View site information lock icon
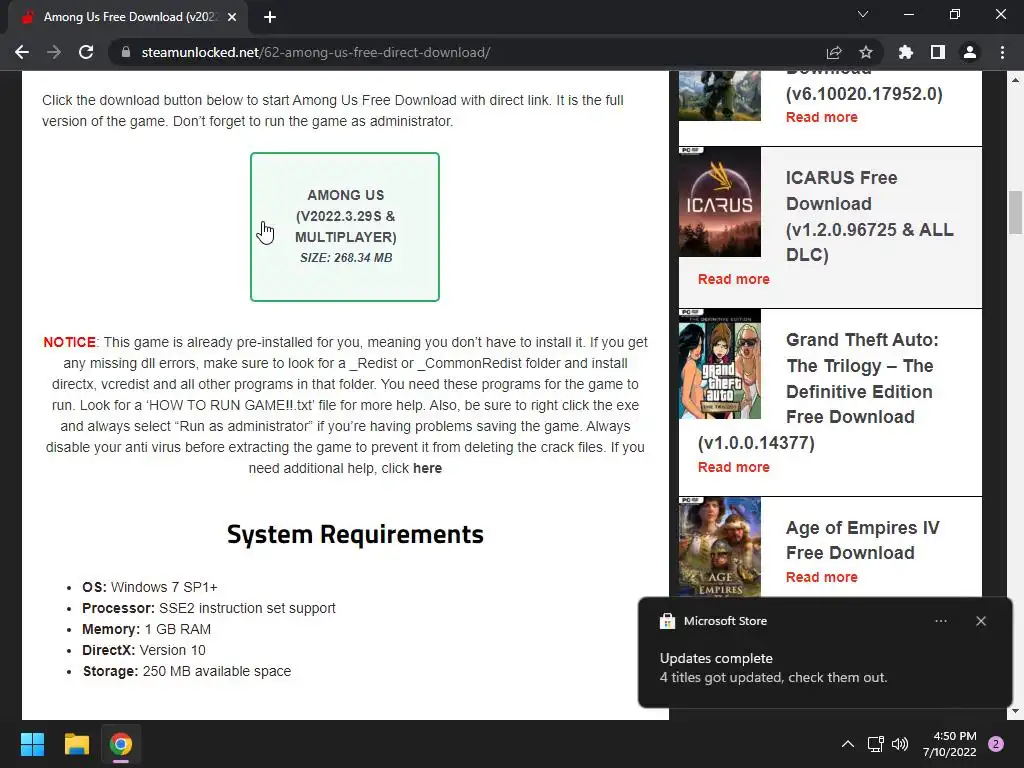1024x768 pixels. click(x=126, y=52)
